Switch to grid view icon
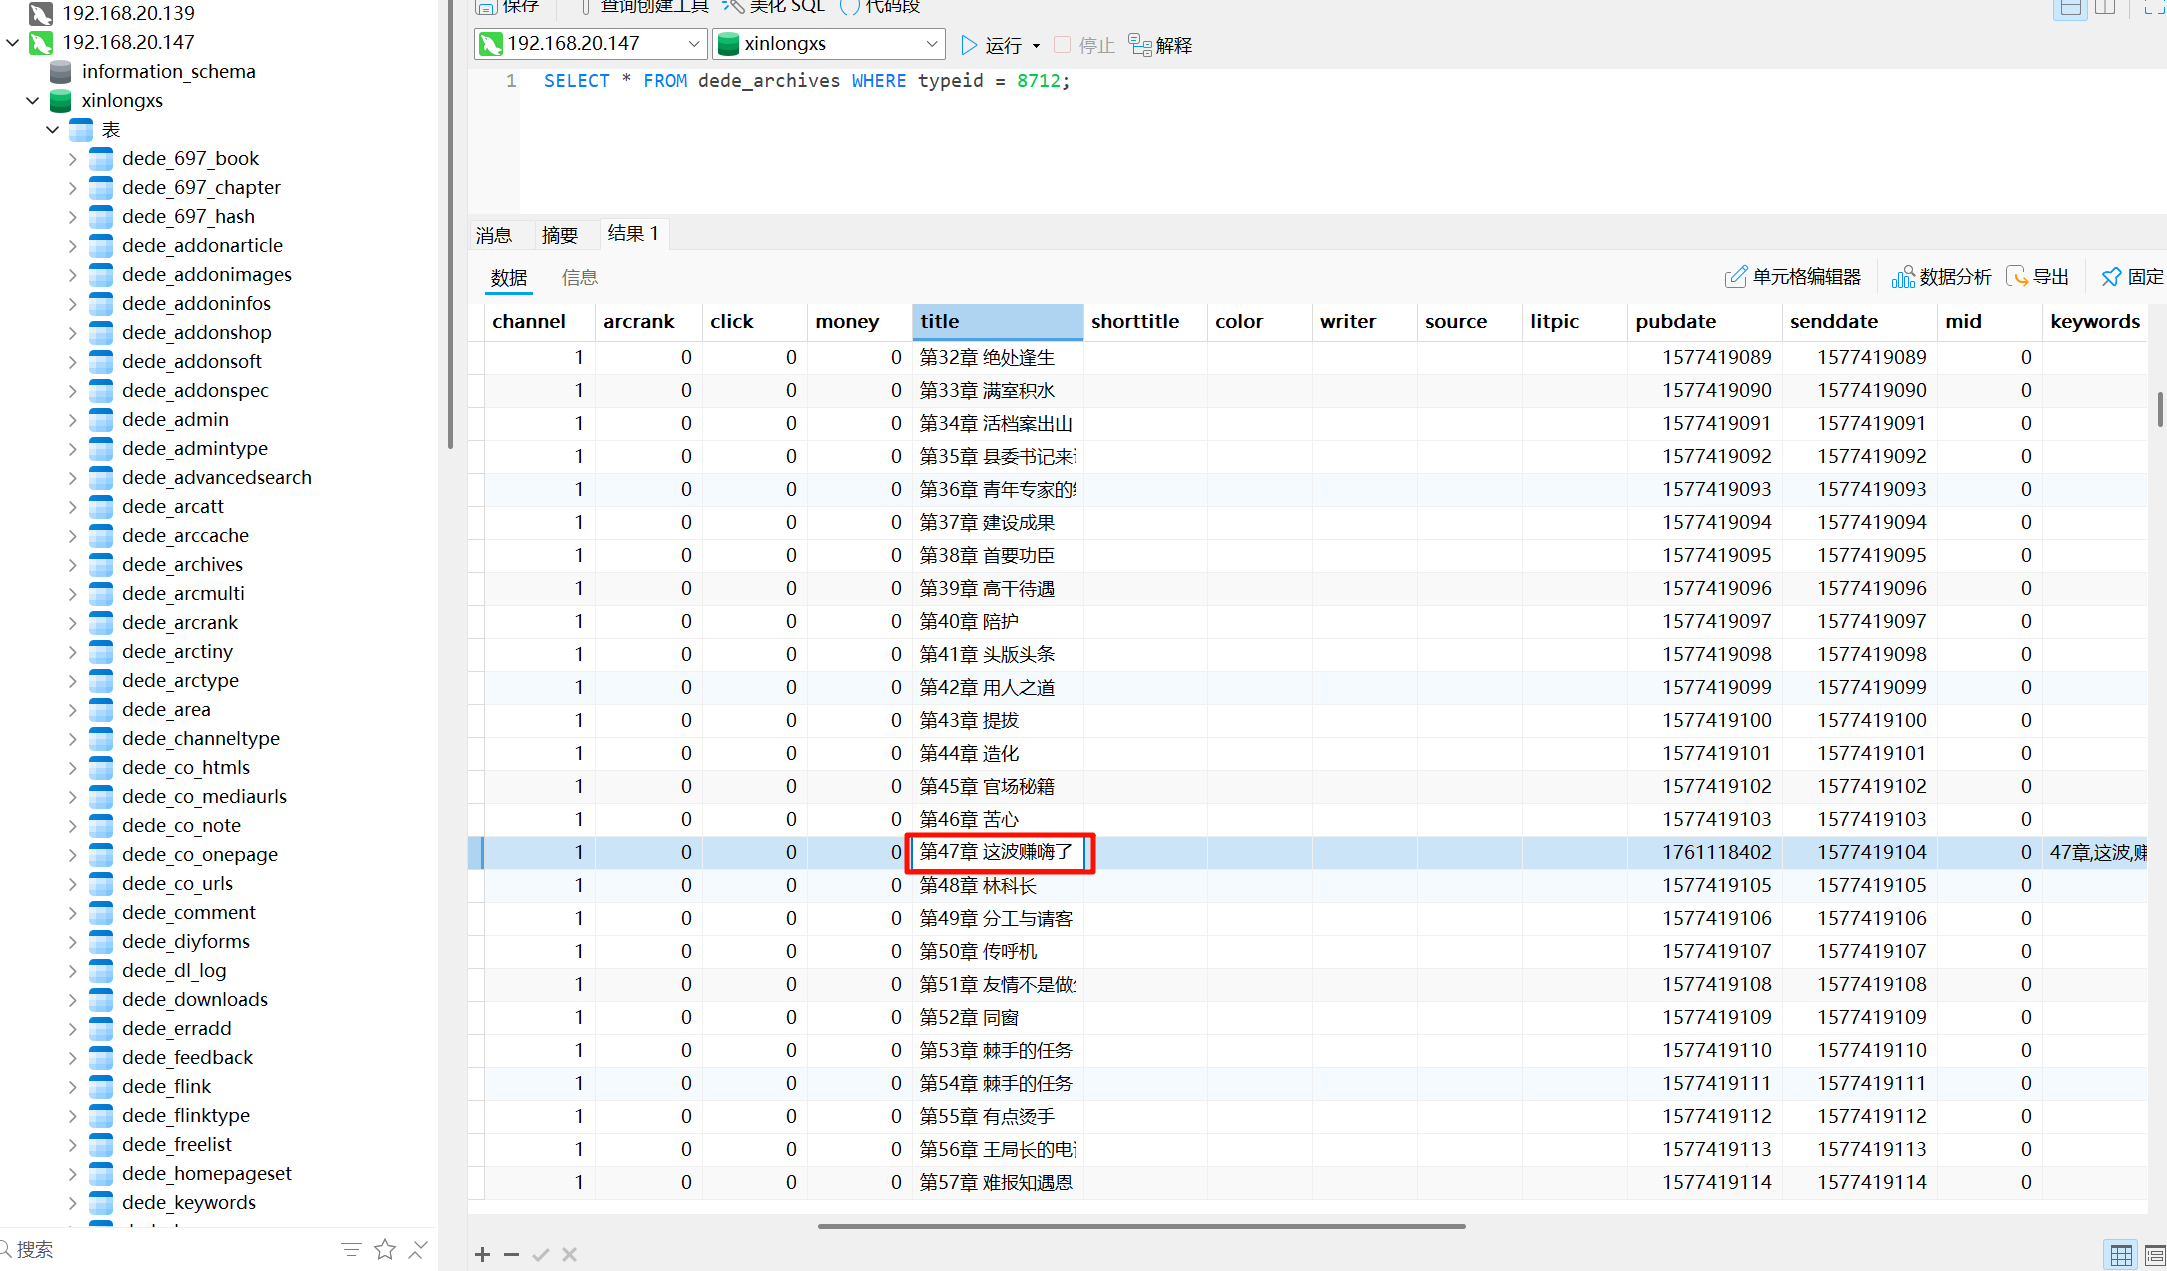Viewport: 2167px width, 1271px height. pyautogui.click(x=2121, y=1254)
